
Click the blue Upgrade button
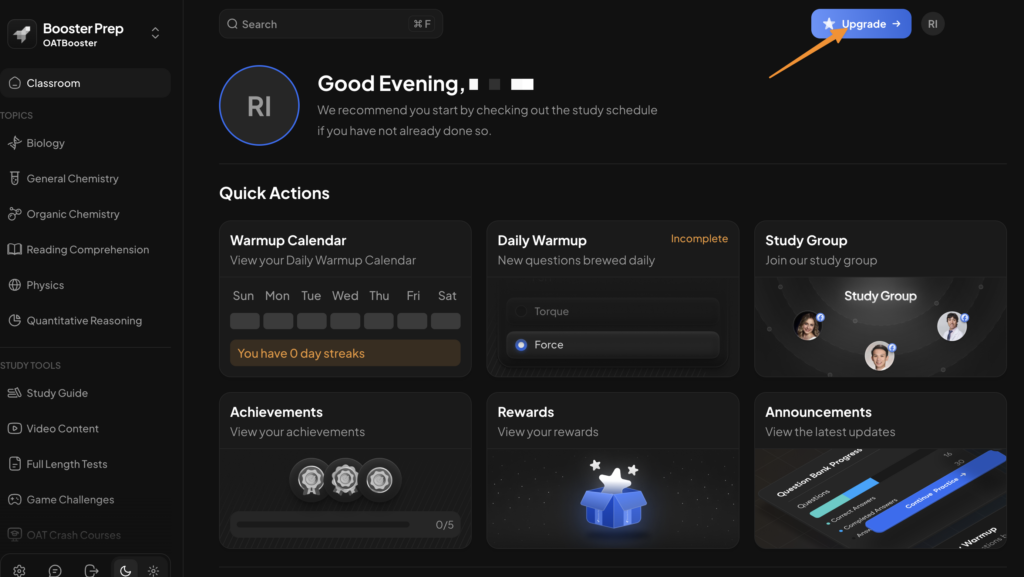[x=860, y=24]
